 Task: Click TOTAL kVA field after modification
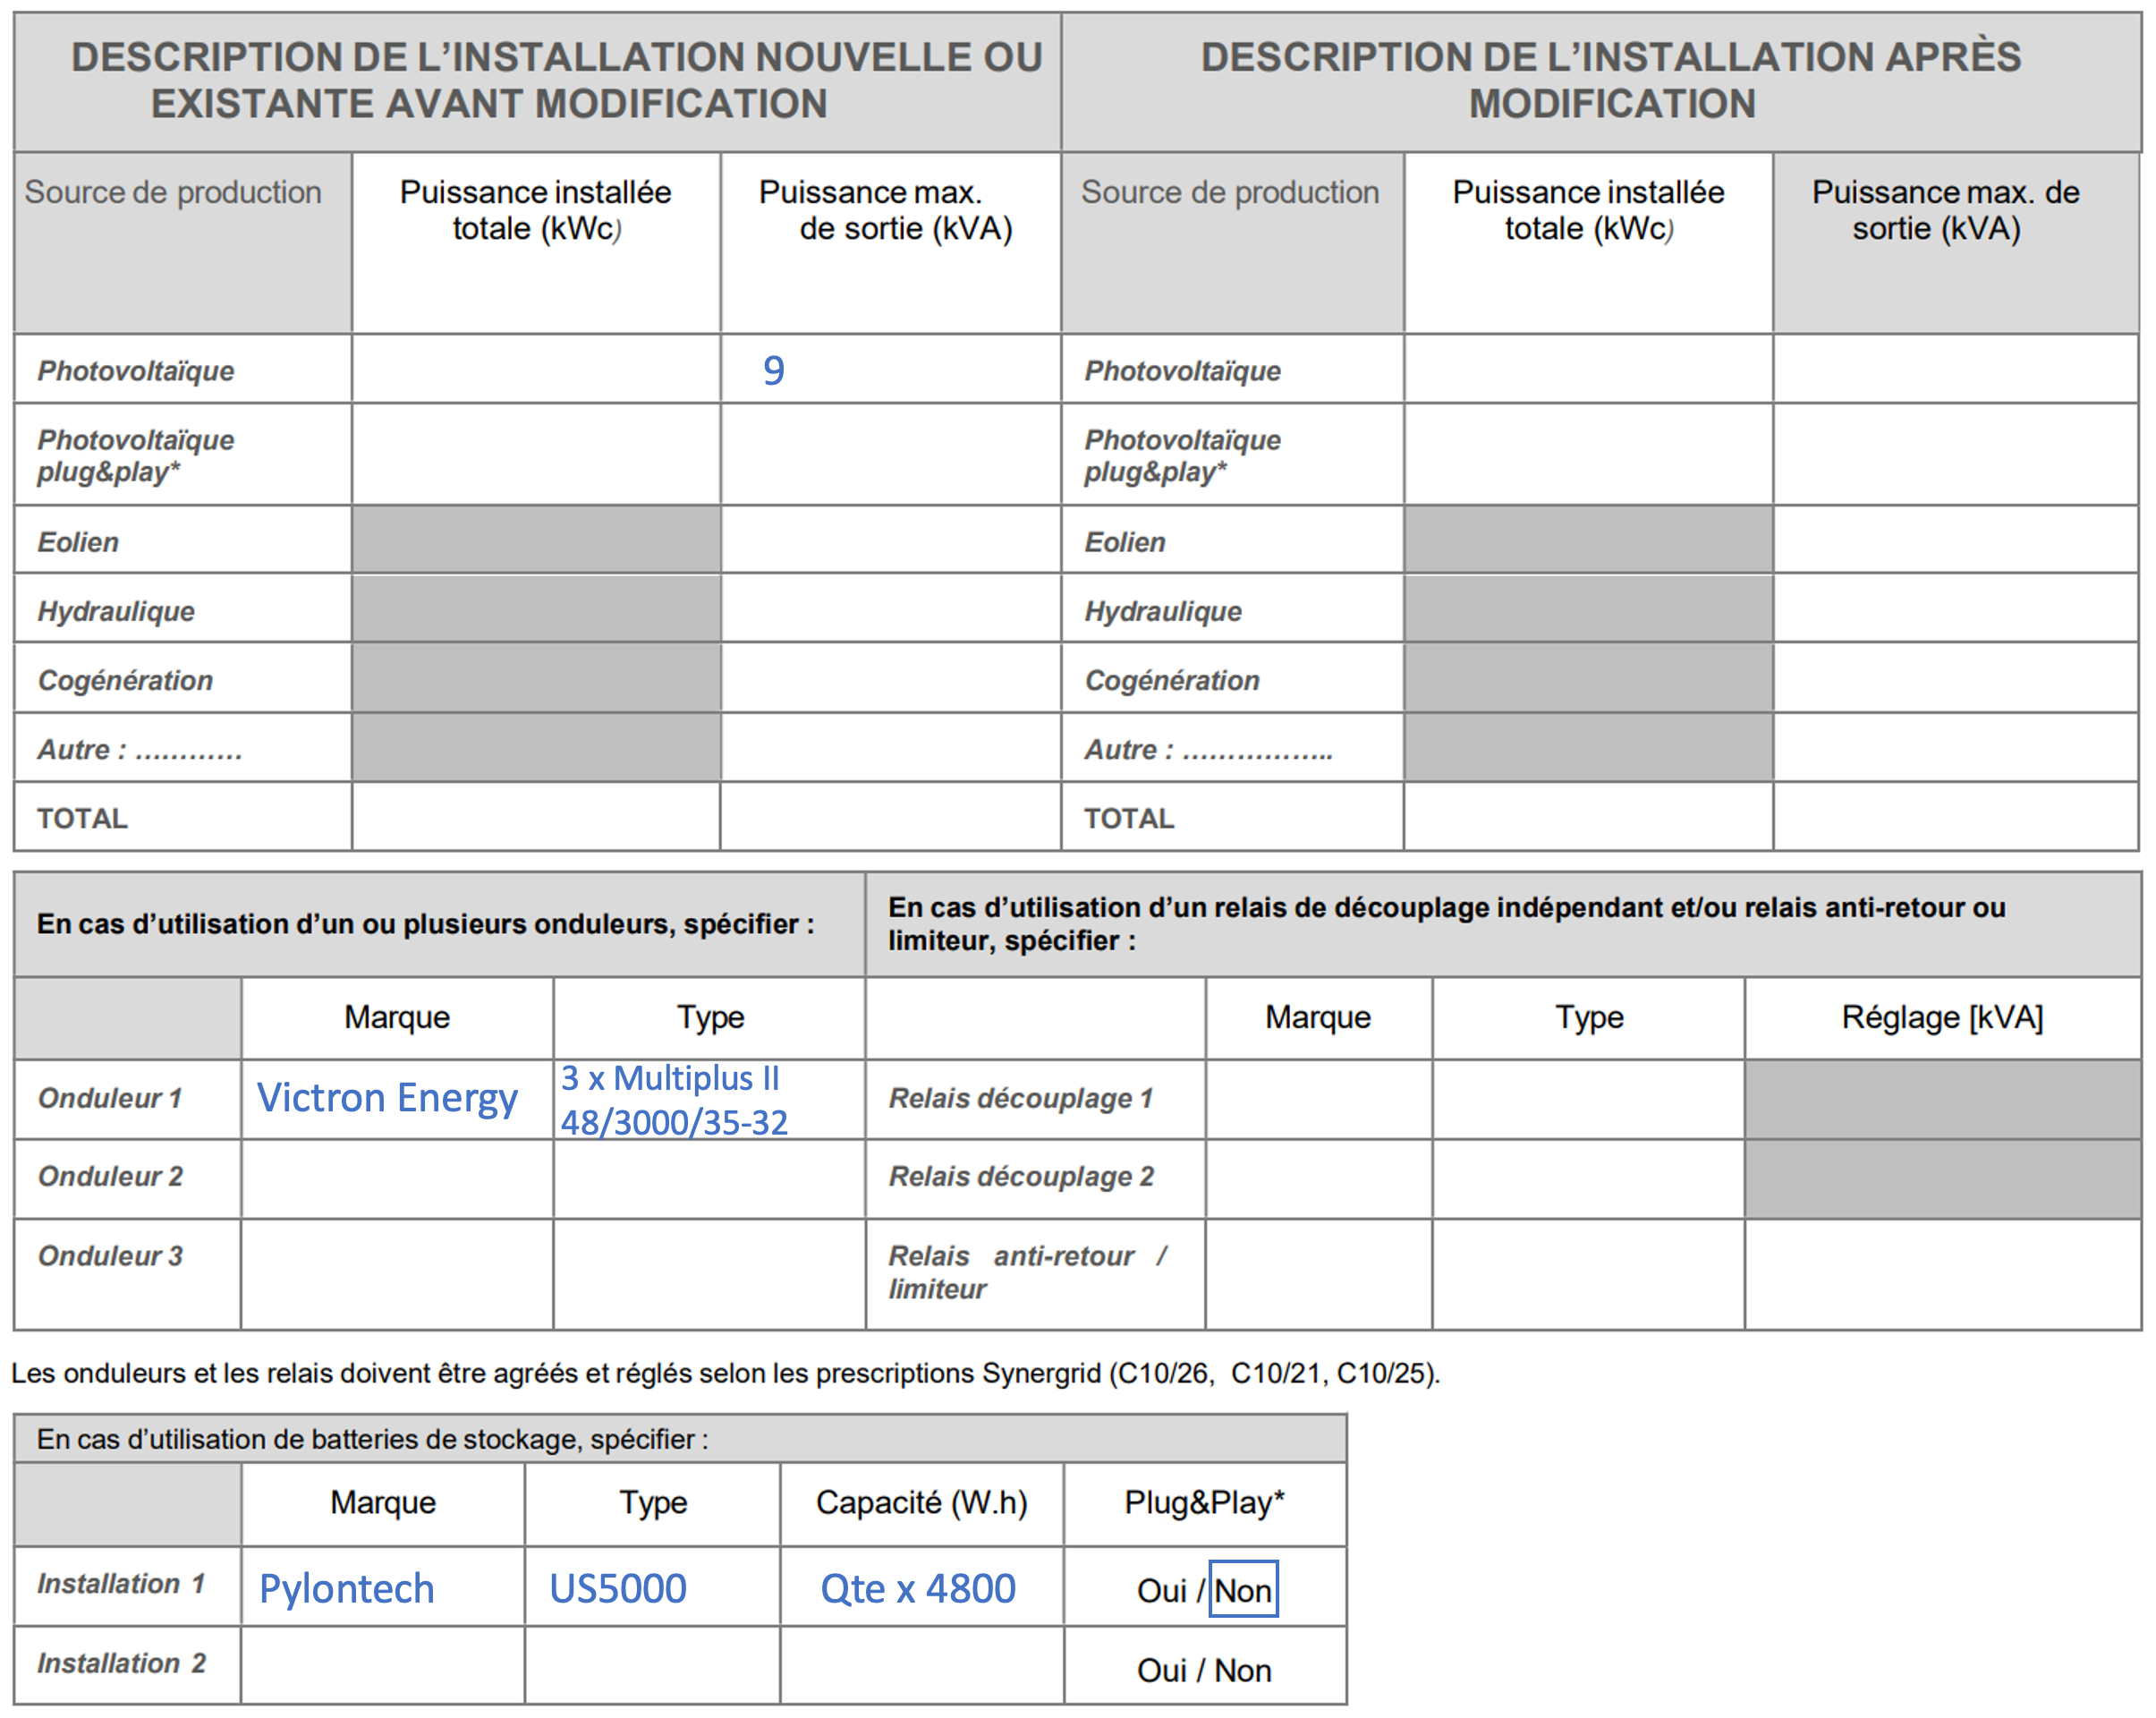pyautogui.click(x=1956, y=817)
